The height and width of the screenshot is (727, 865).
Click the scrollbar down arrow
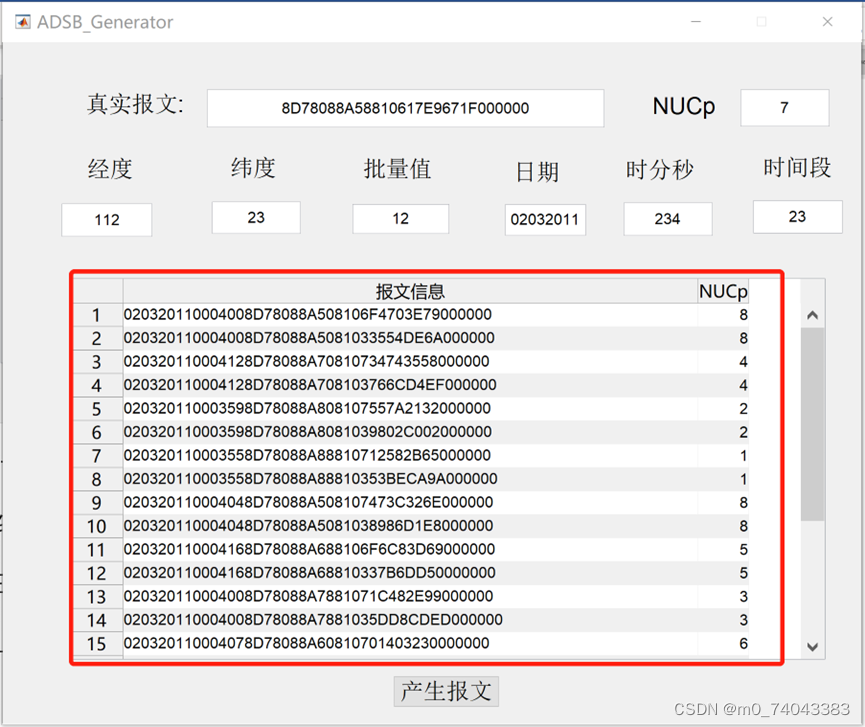coord(812,647)
